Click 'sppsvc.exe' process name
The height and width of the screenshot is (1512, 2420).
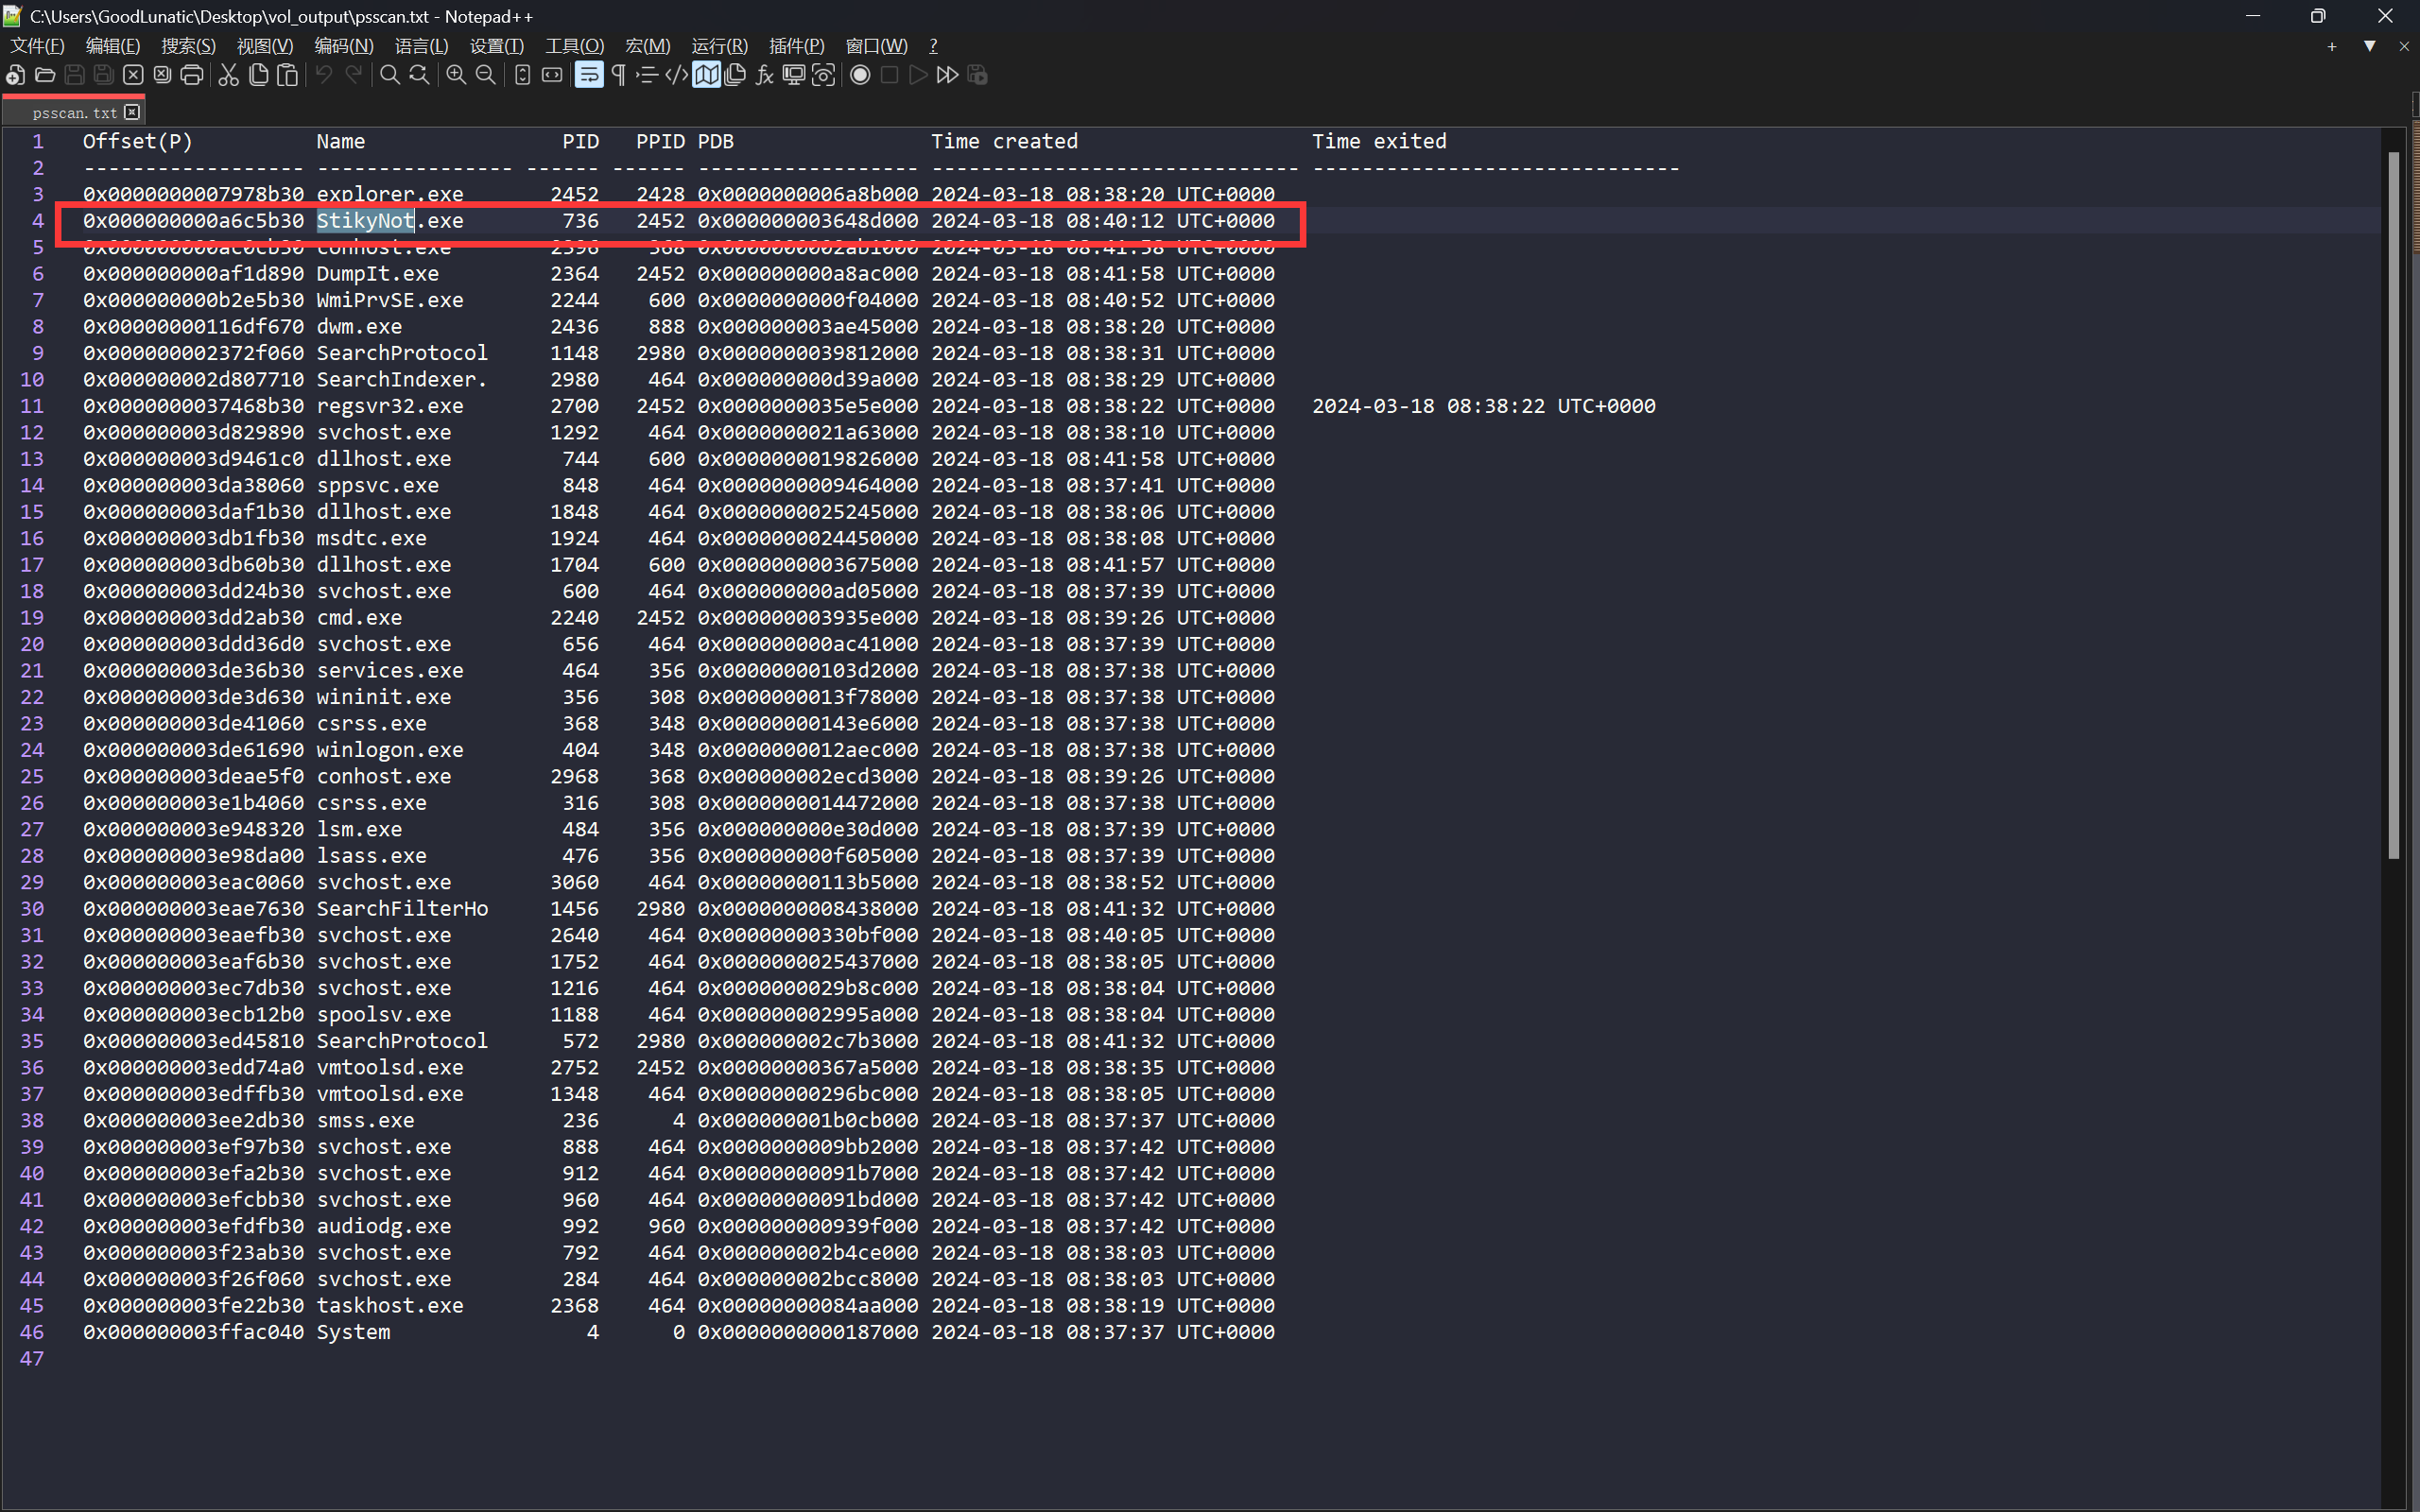coord(378,485)
